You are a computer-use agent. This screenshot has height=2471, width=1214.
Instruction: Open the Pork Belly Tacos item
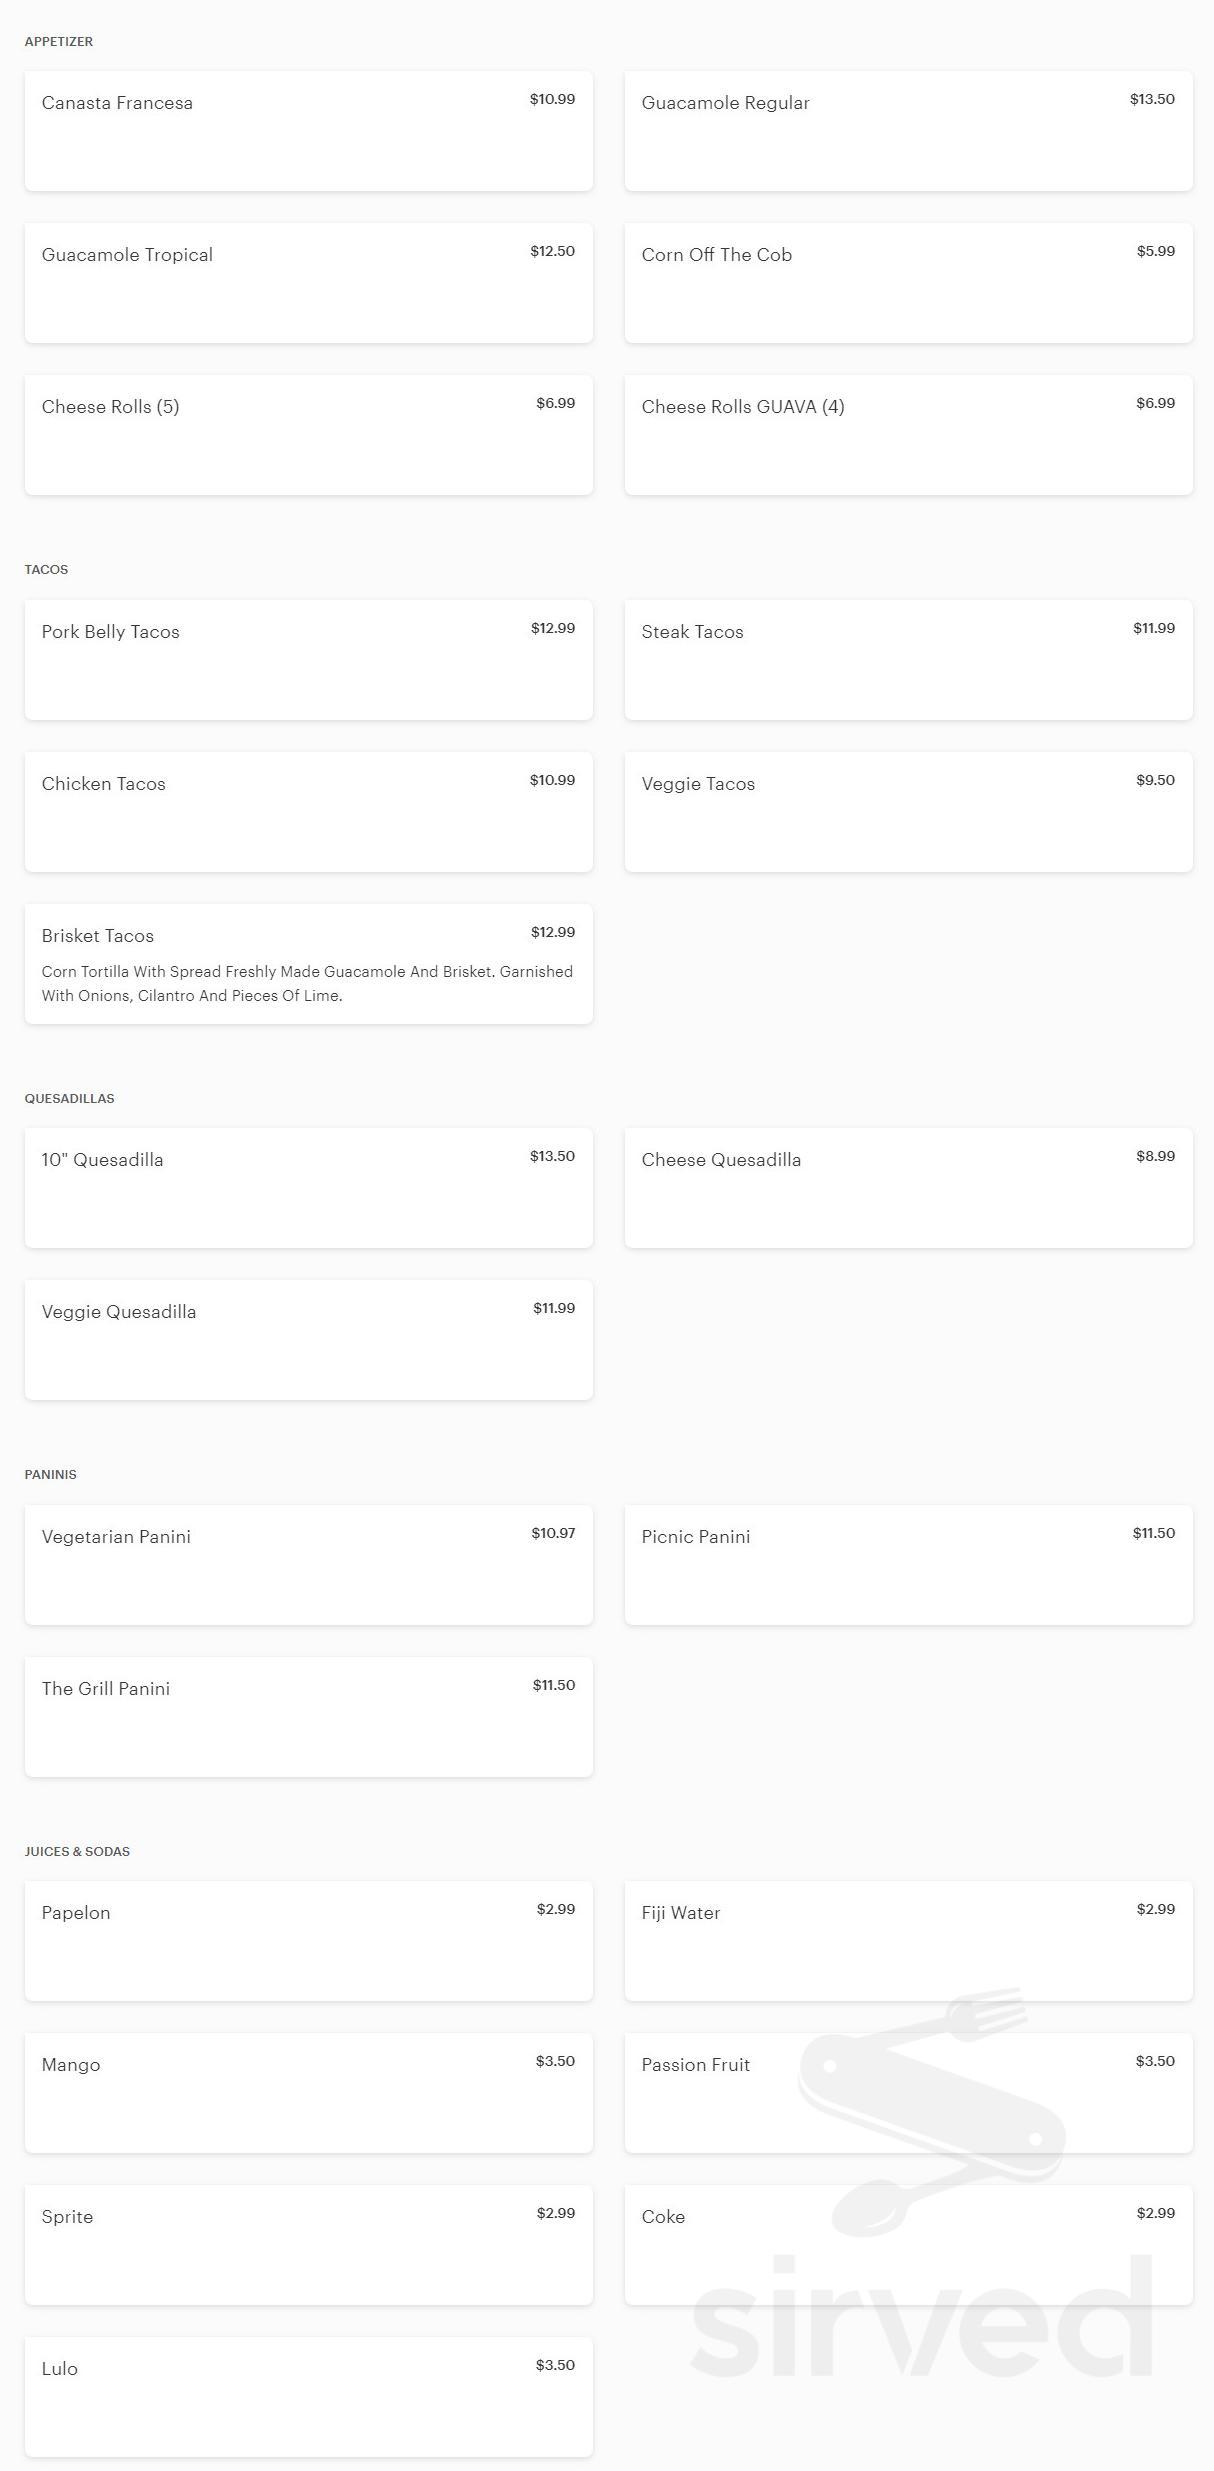click(x=308, y=660)
